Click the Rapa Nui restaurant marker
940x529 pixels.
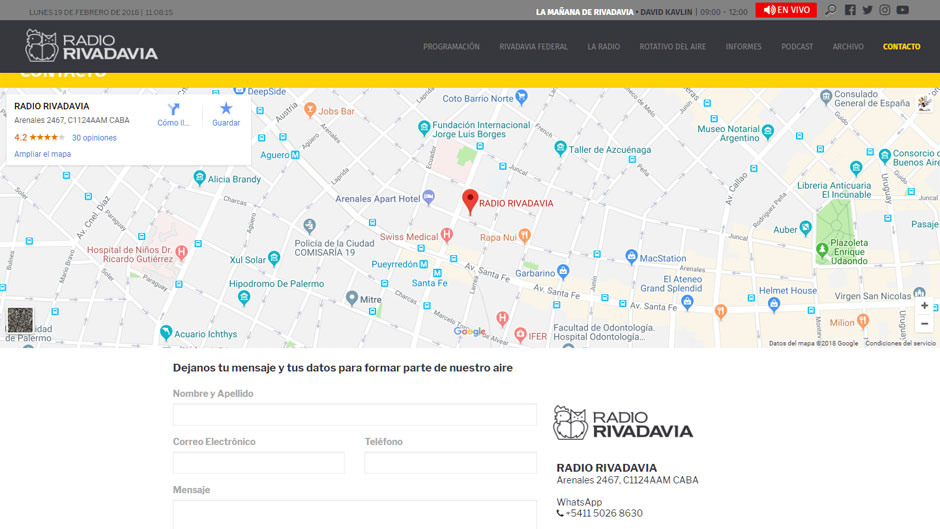tap(525, 235)
